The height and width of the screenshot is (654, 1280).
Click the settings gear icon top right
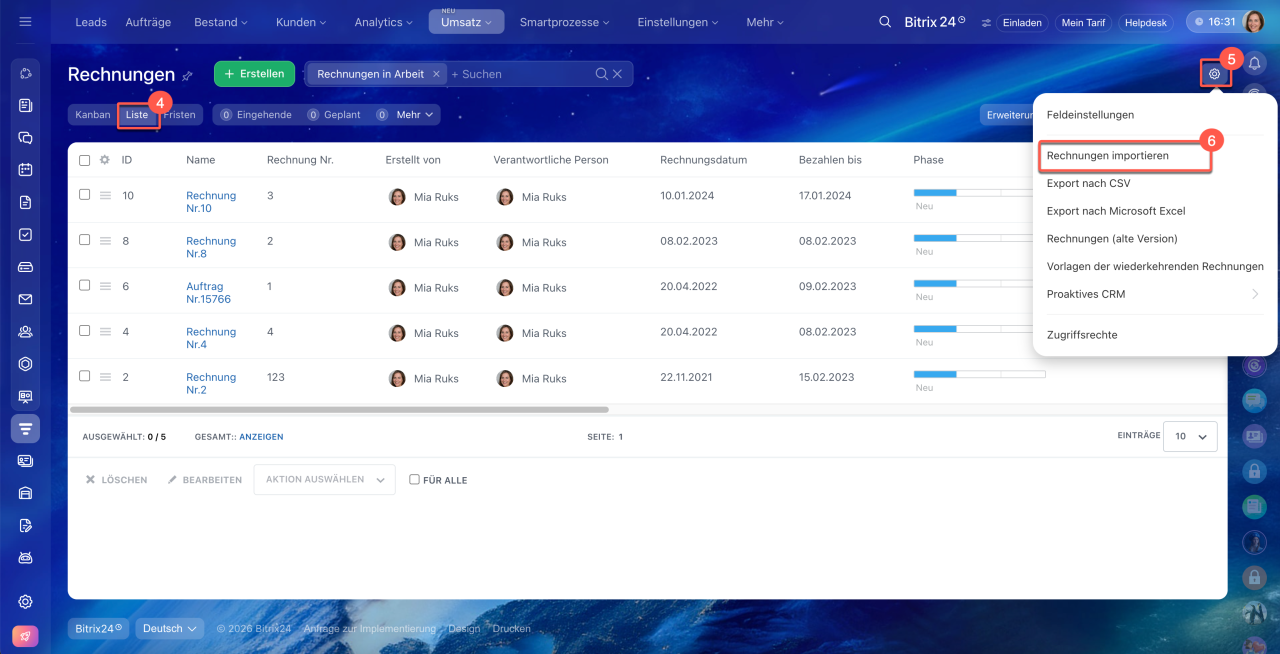(x=1214, y=74)
